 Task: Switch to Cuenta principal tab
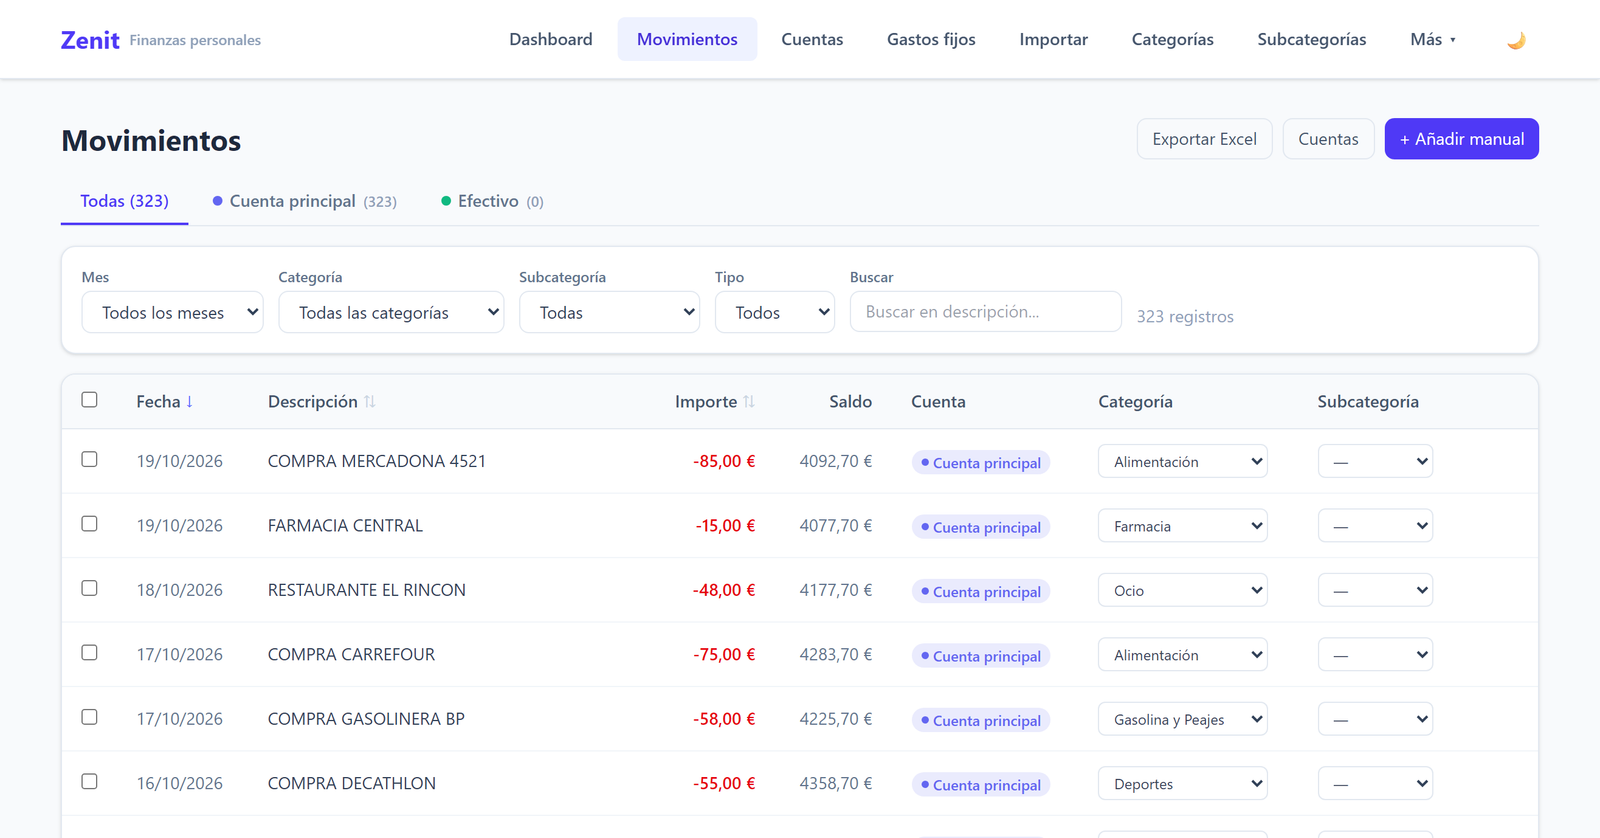pyautogui.click(x=304, y=201)
